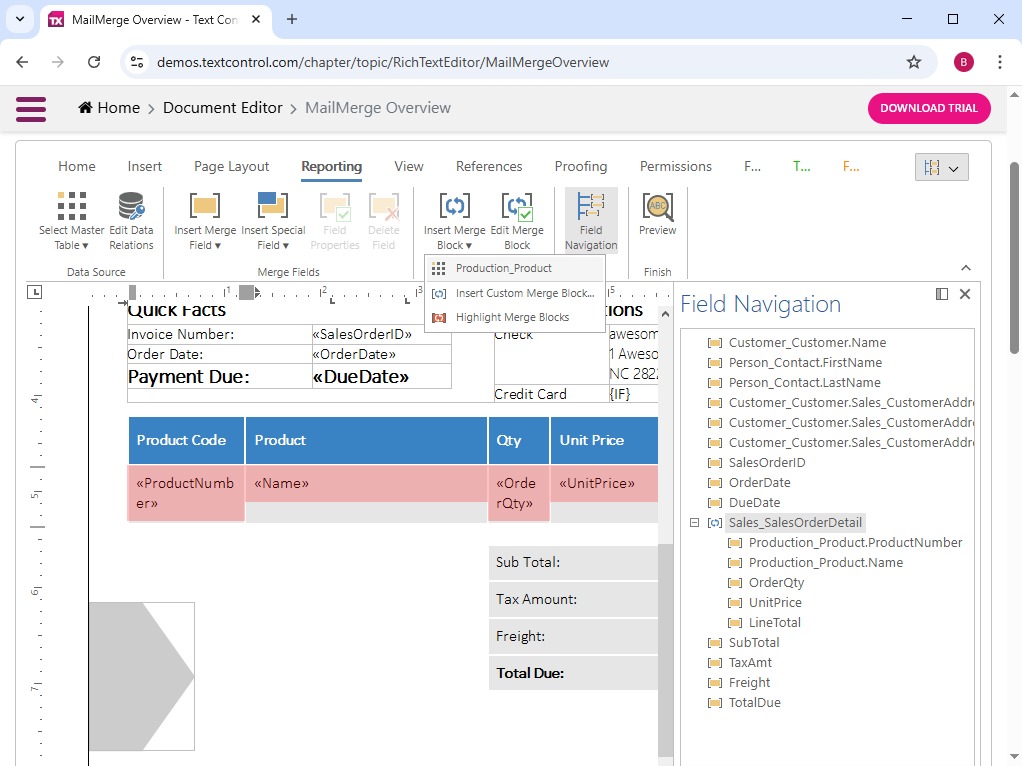This screenshot has height=766, width=1022.
Task: Switch to the Proofing ribbon tab
Action: coord(579,166)
